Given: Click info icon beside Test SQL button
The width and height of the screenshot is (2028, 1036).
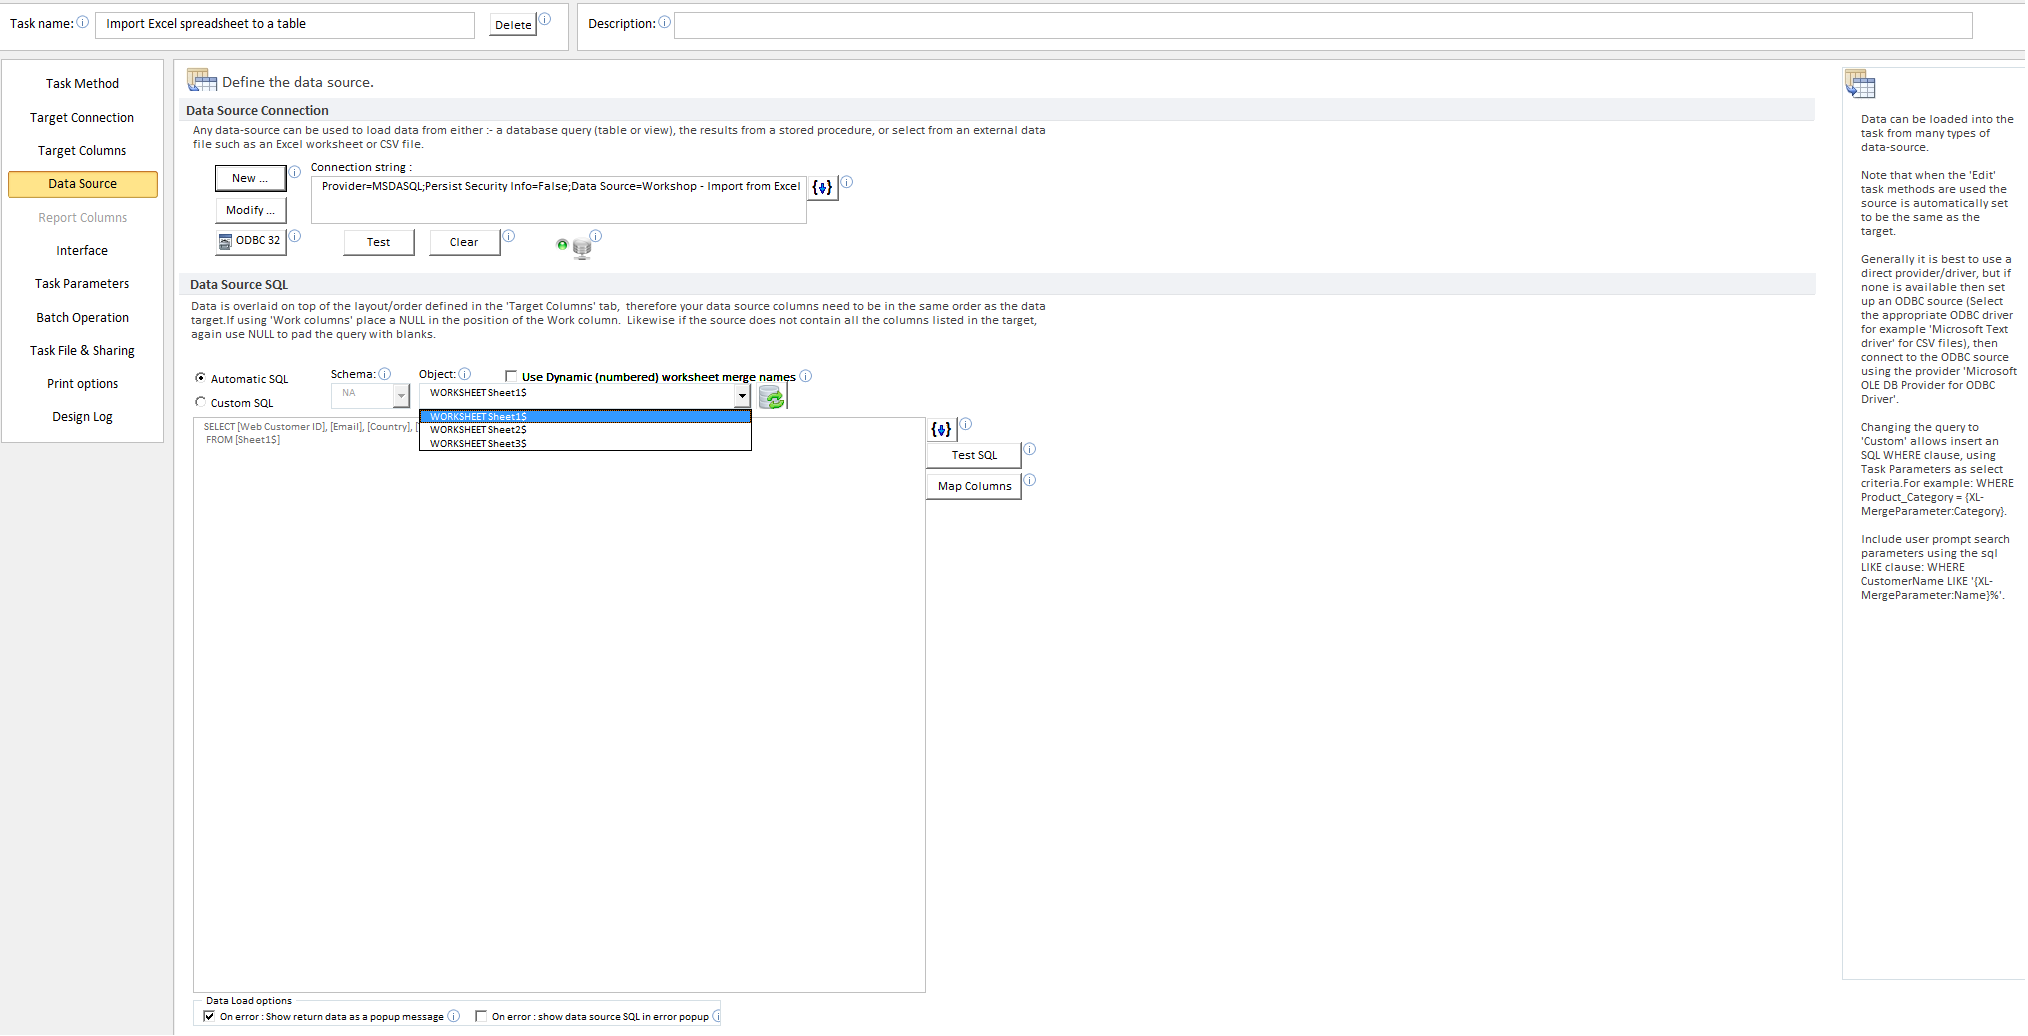Looking at the screenshot, I should [1030, 449].
